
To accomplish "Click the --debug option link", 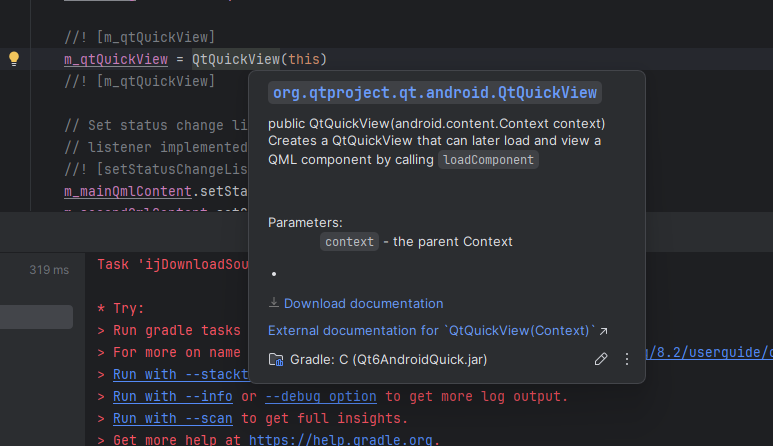I will click(x=321, y=397).
